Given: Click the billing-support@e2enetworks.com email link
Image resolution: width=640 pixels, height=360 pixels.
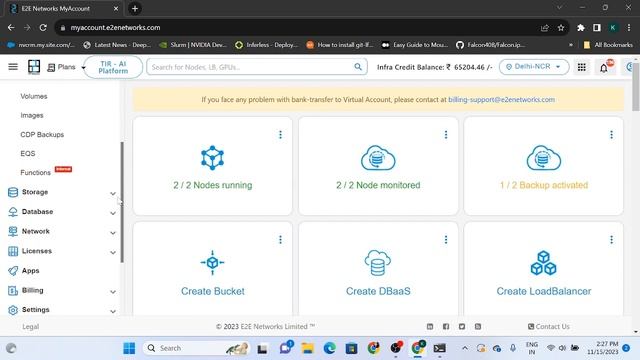Looking at the screenshot, I should [x=501, y=100].
